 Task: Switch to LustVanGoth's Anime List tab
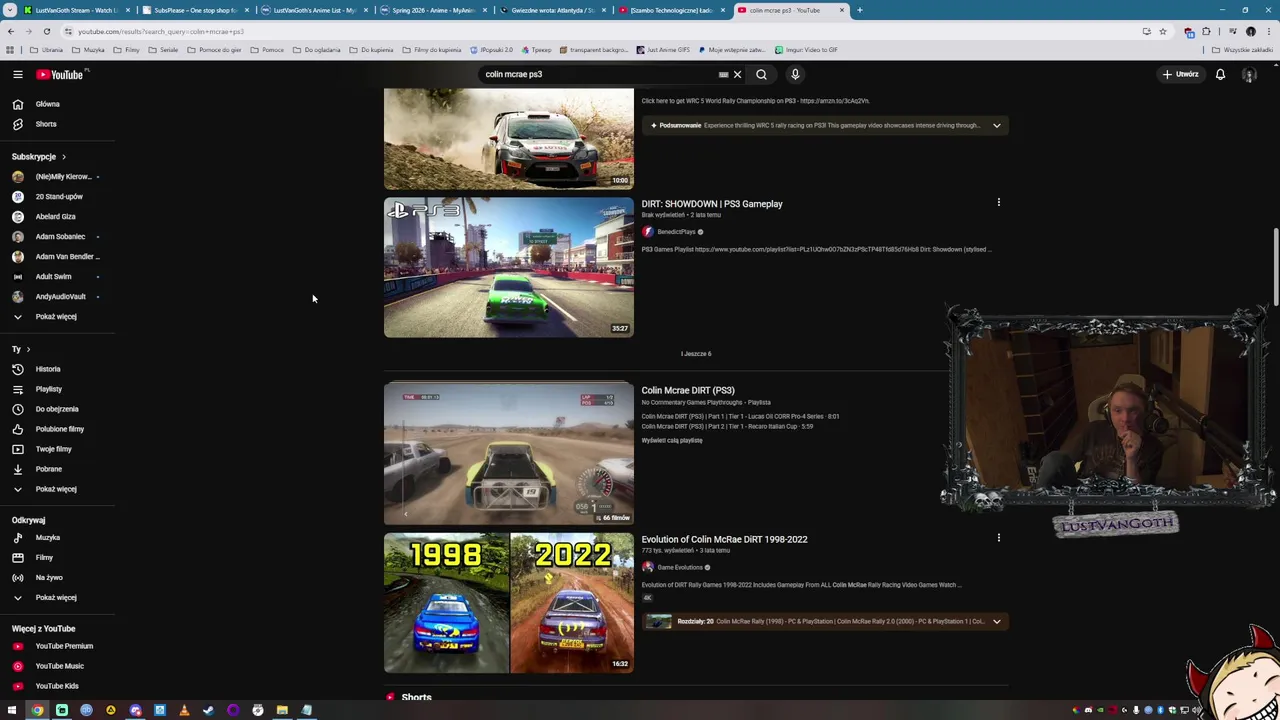314,10
